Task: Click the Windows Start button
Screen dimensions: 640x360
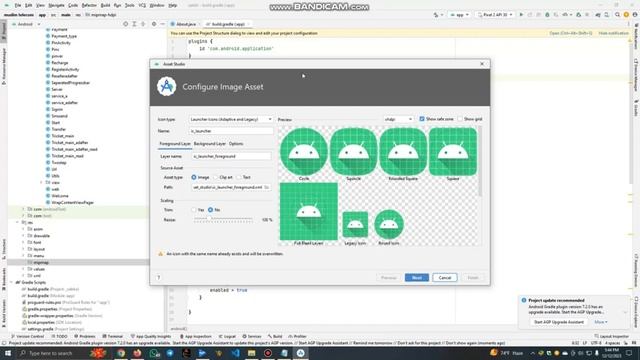Action: pos(7,353)
